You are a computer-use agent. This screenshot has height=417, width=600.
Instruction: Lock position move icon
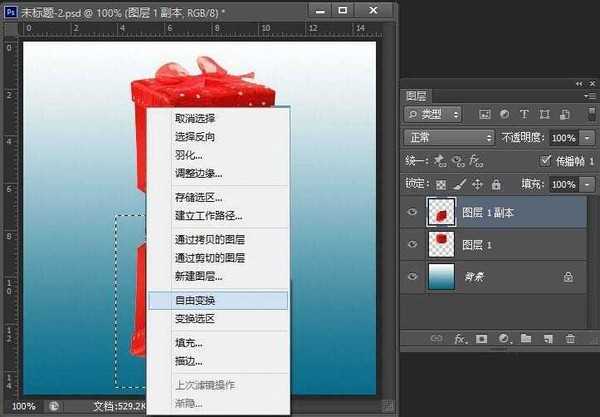point(477,185)
